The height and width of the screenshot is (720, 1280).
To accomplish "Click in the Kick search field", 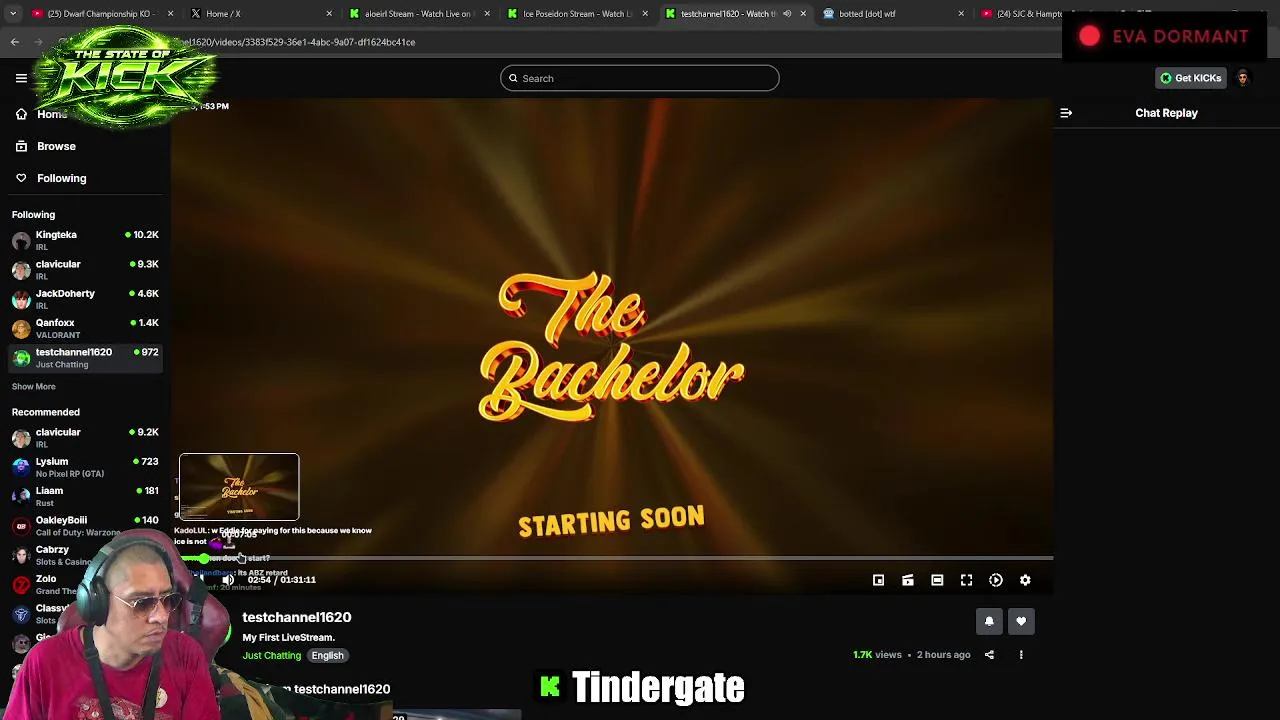I will coord(640,78).
